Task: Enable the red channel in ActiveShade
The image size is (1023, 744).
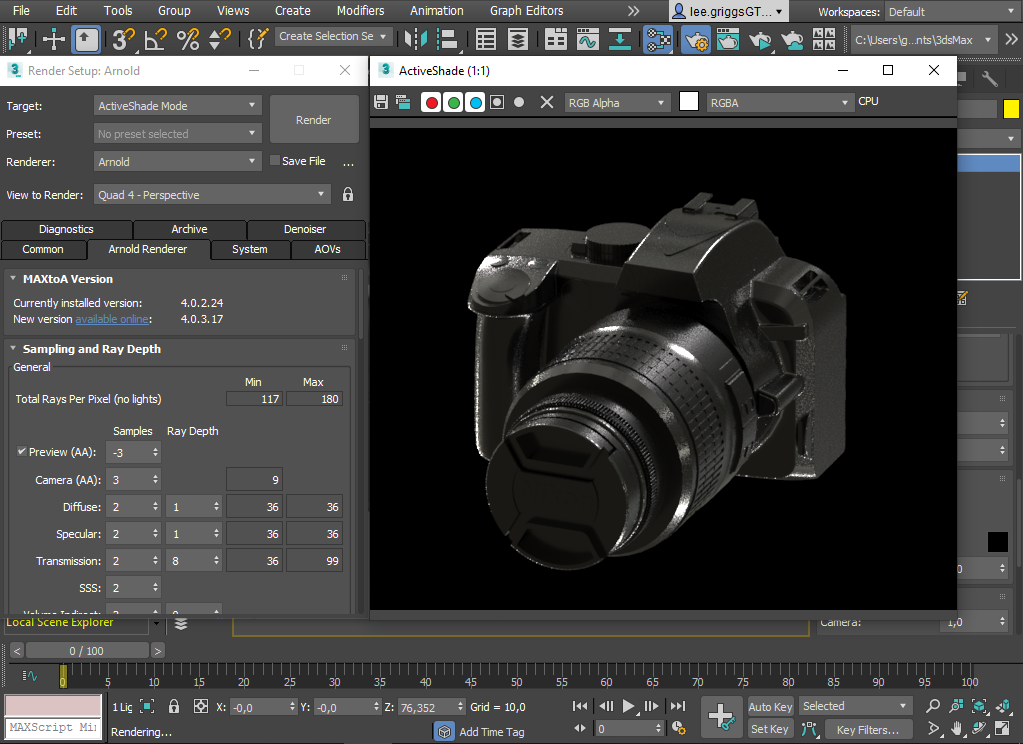Action: click(x=431, y=102)
